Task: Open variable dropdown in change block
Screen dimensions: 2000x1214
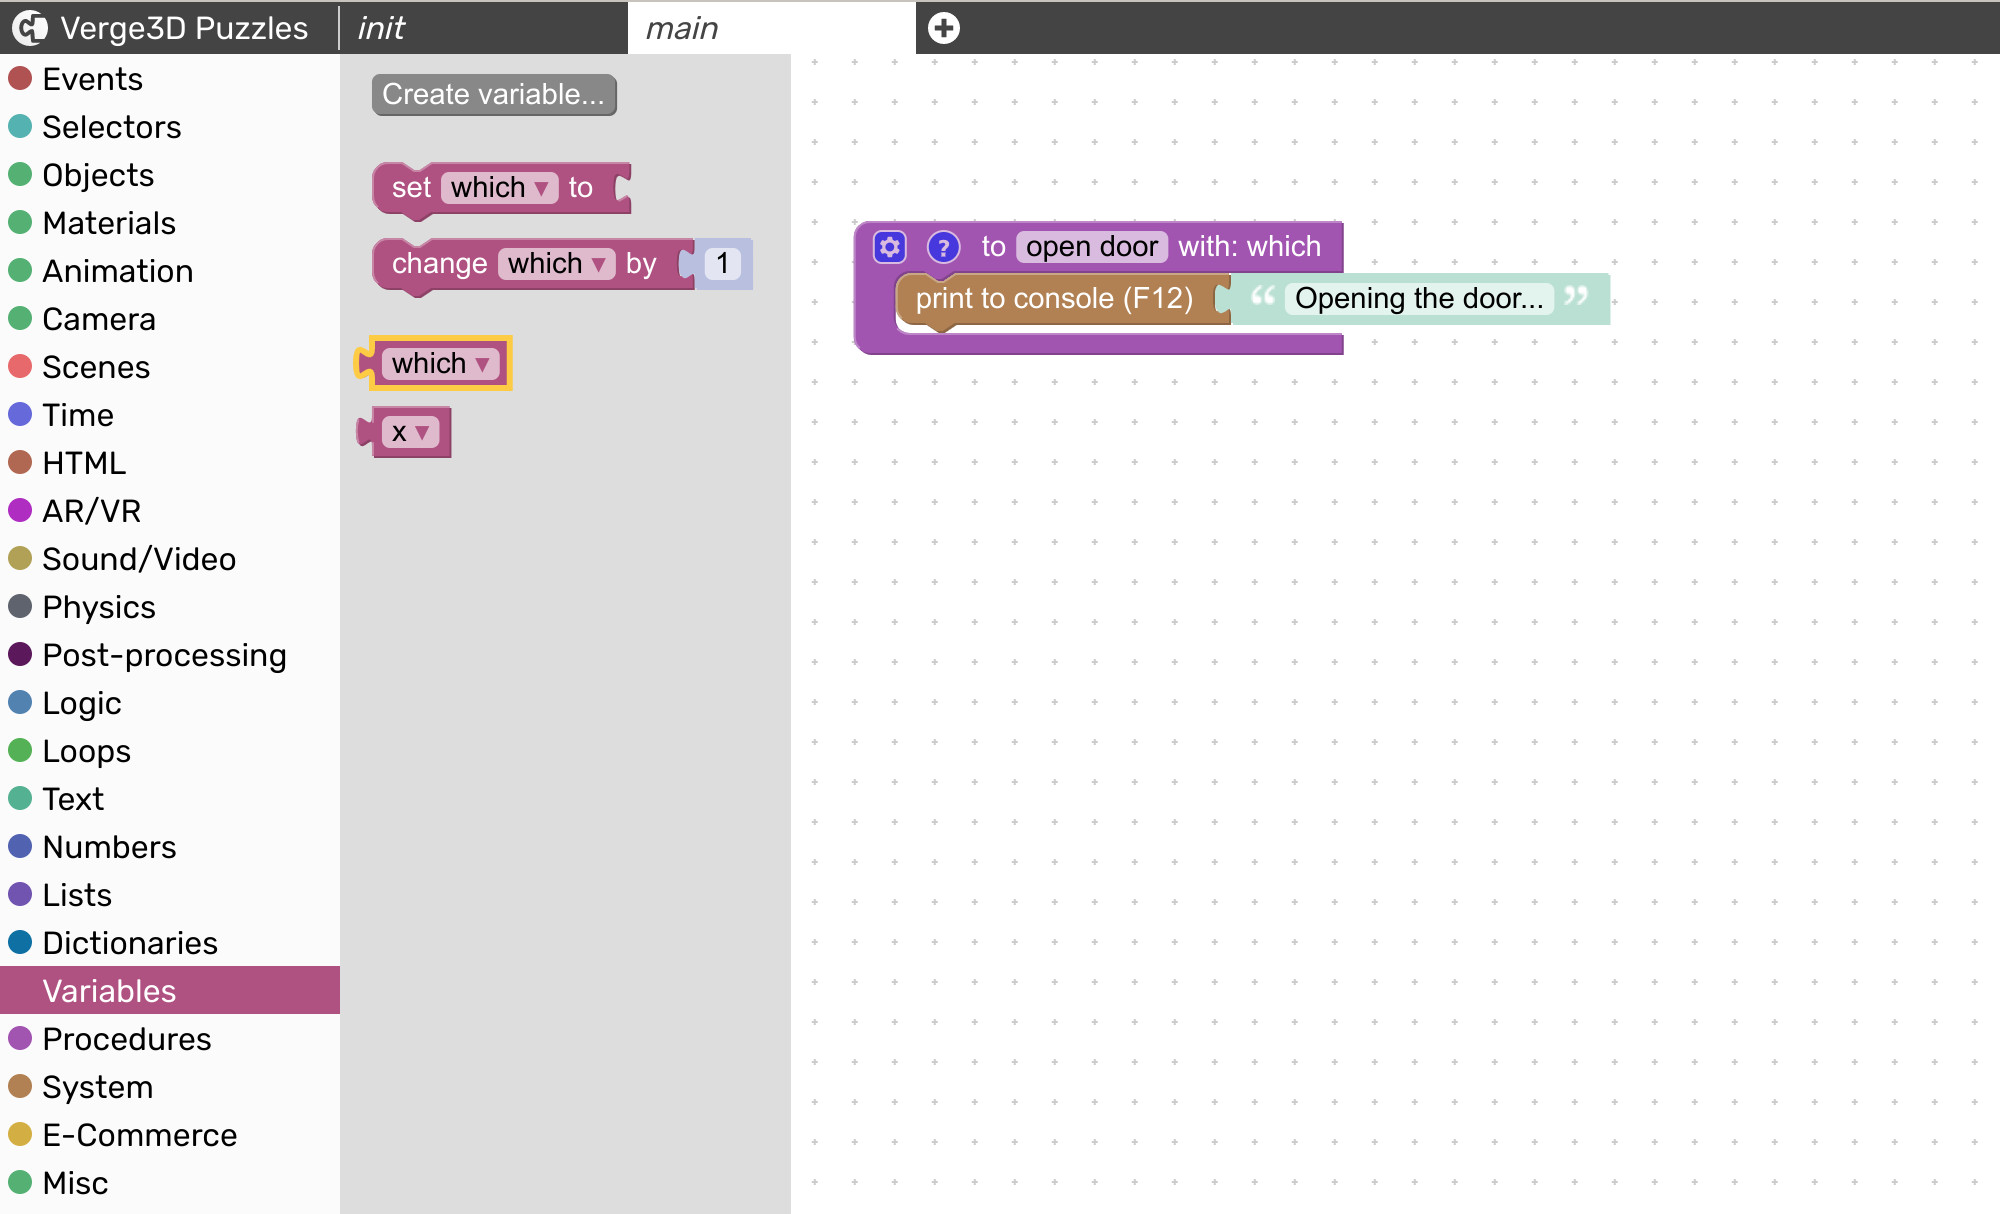Action: [598, 264]
